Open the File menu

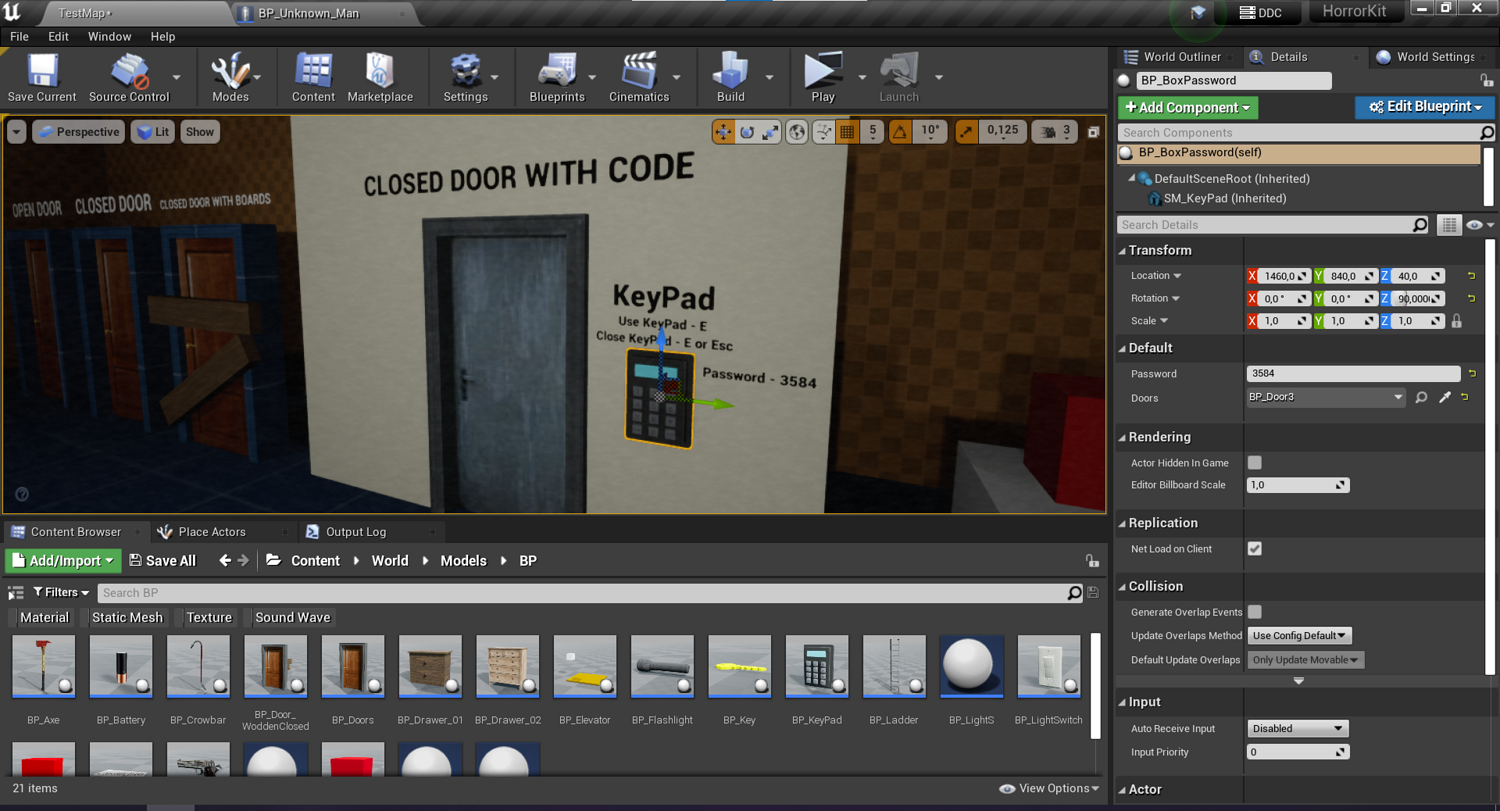click(x=19, y=36)
